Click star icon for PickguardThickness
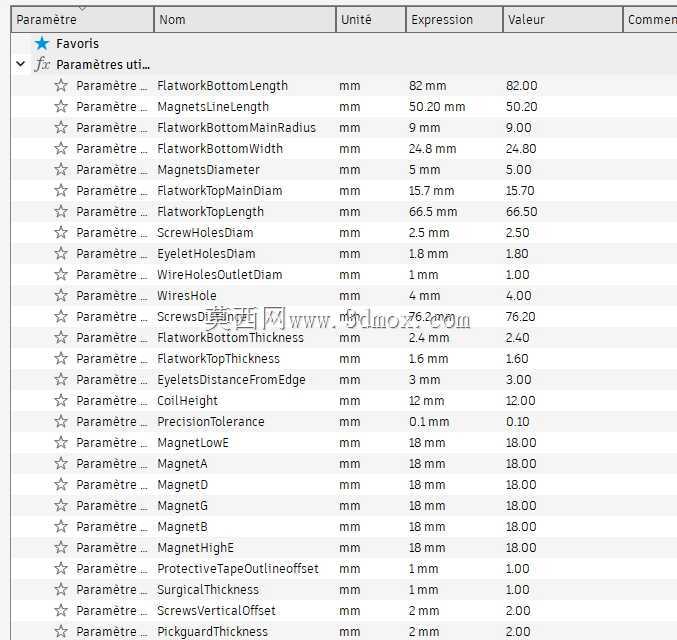This screenshot has width=677, height=640. [61, 631]
